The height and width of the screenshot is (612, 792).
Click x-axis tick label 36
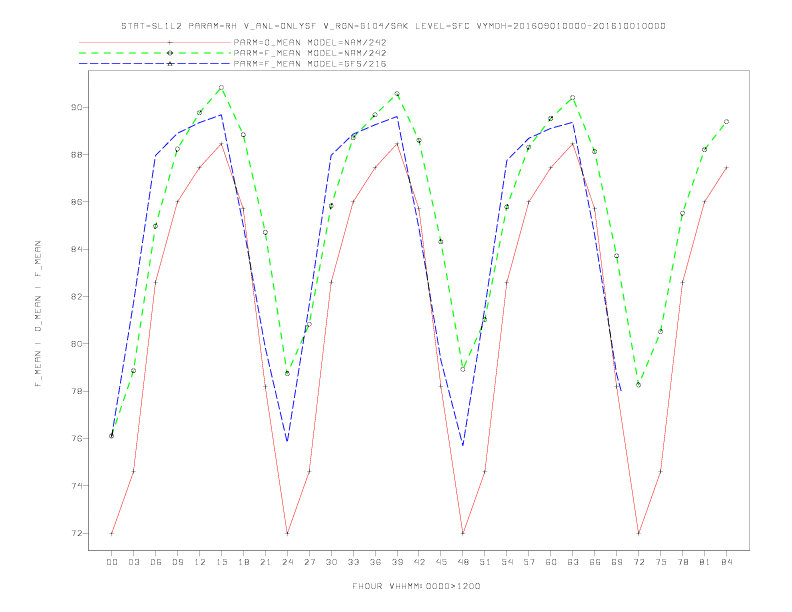coord(375,562)
